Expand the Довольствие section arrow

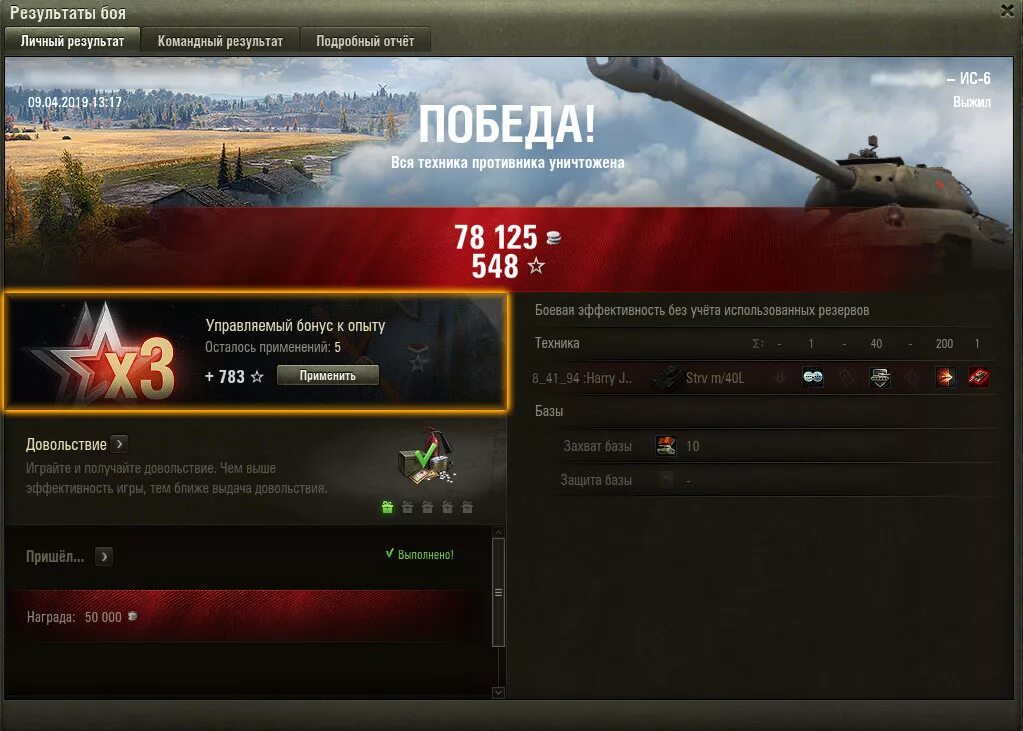pyautogui.click(x=119, y=444)
